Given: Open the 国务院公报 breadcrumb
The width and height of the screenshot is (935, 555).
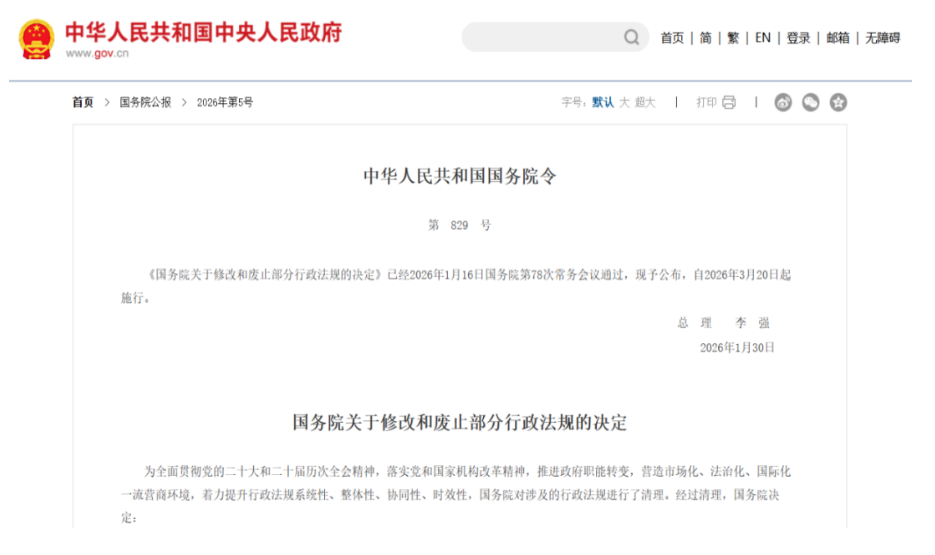Looking at the screenshot, I should coord(145,102).
